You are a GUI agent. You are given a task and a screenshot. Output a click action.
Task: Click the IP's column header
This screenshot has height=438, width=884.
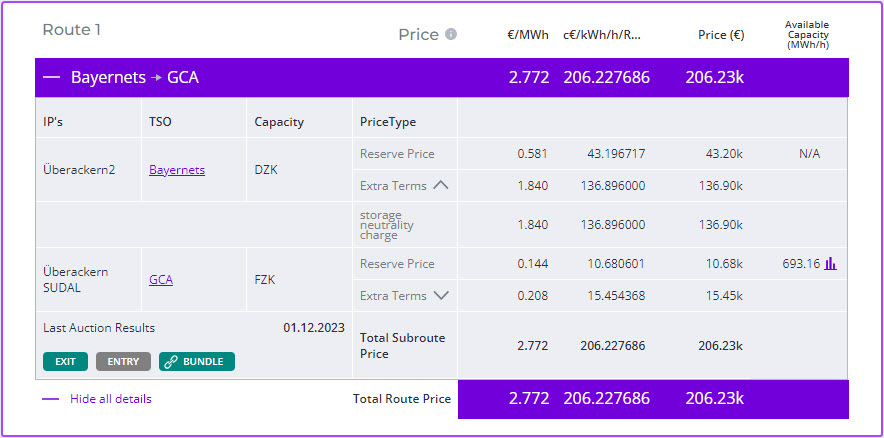tap(53, 122)
